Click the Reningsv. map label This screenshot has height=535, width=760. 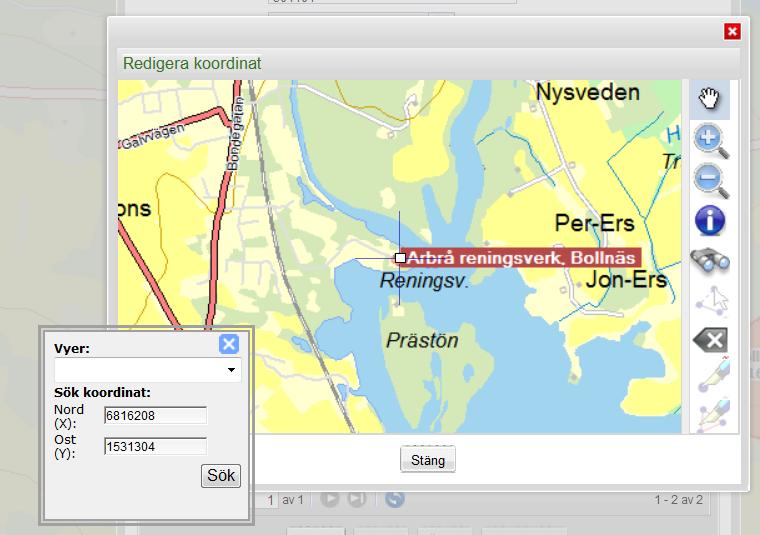pos(424,281)
